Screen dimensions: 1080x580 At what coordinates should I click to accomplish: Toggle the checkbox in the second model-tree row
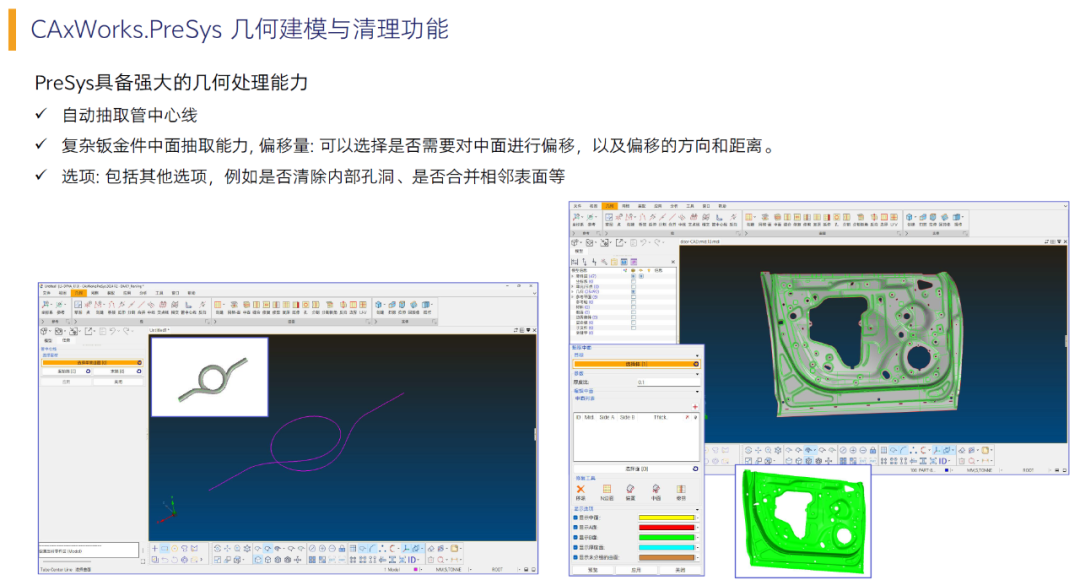[633, 282]
